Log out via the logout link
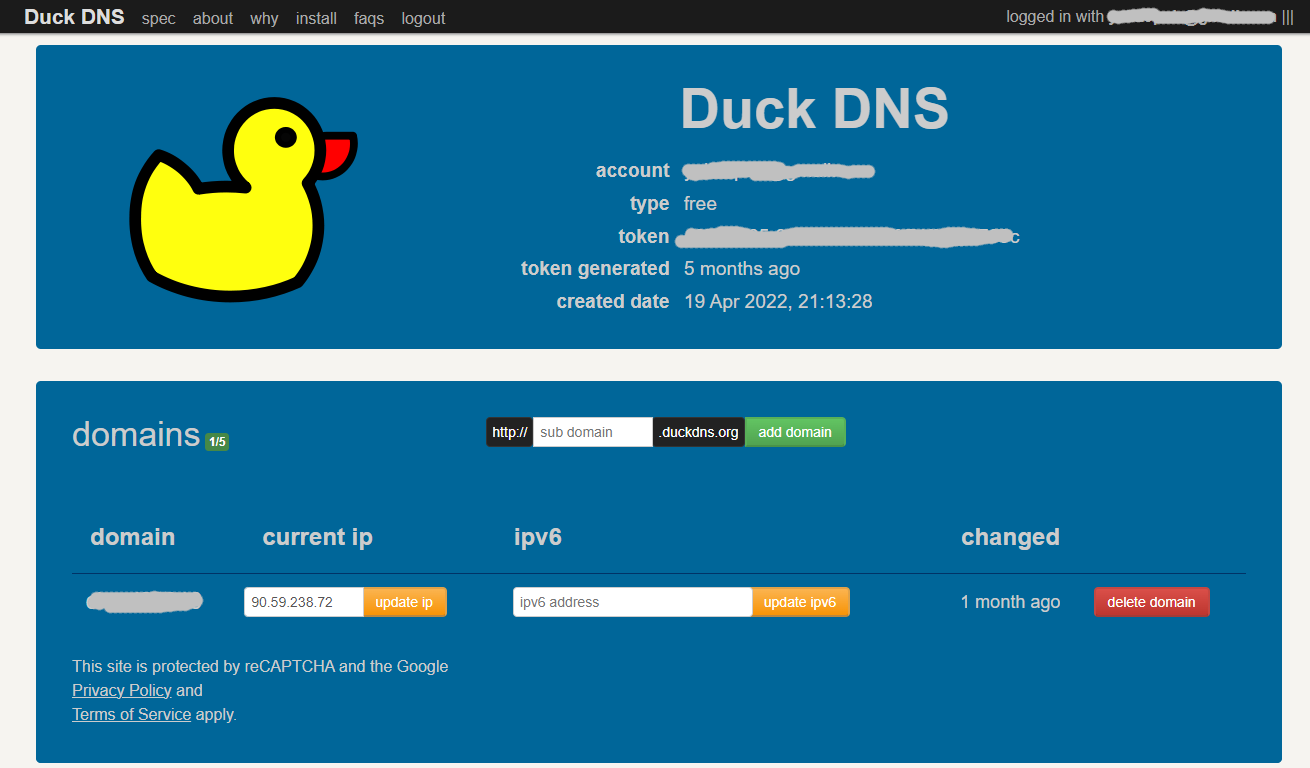 423,18
